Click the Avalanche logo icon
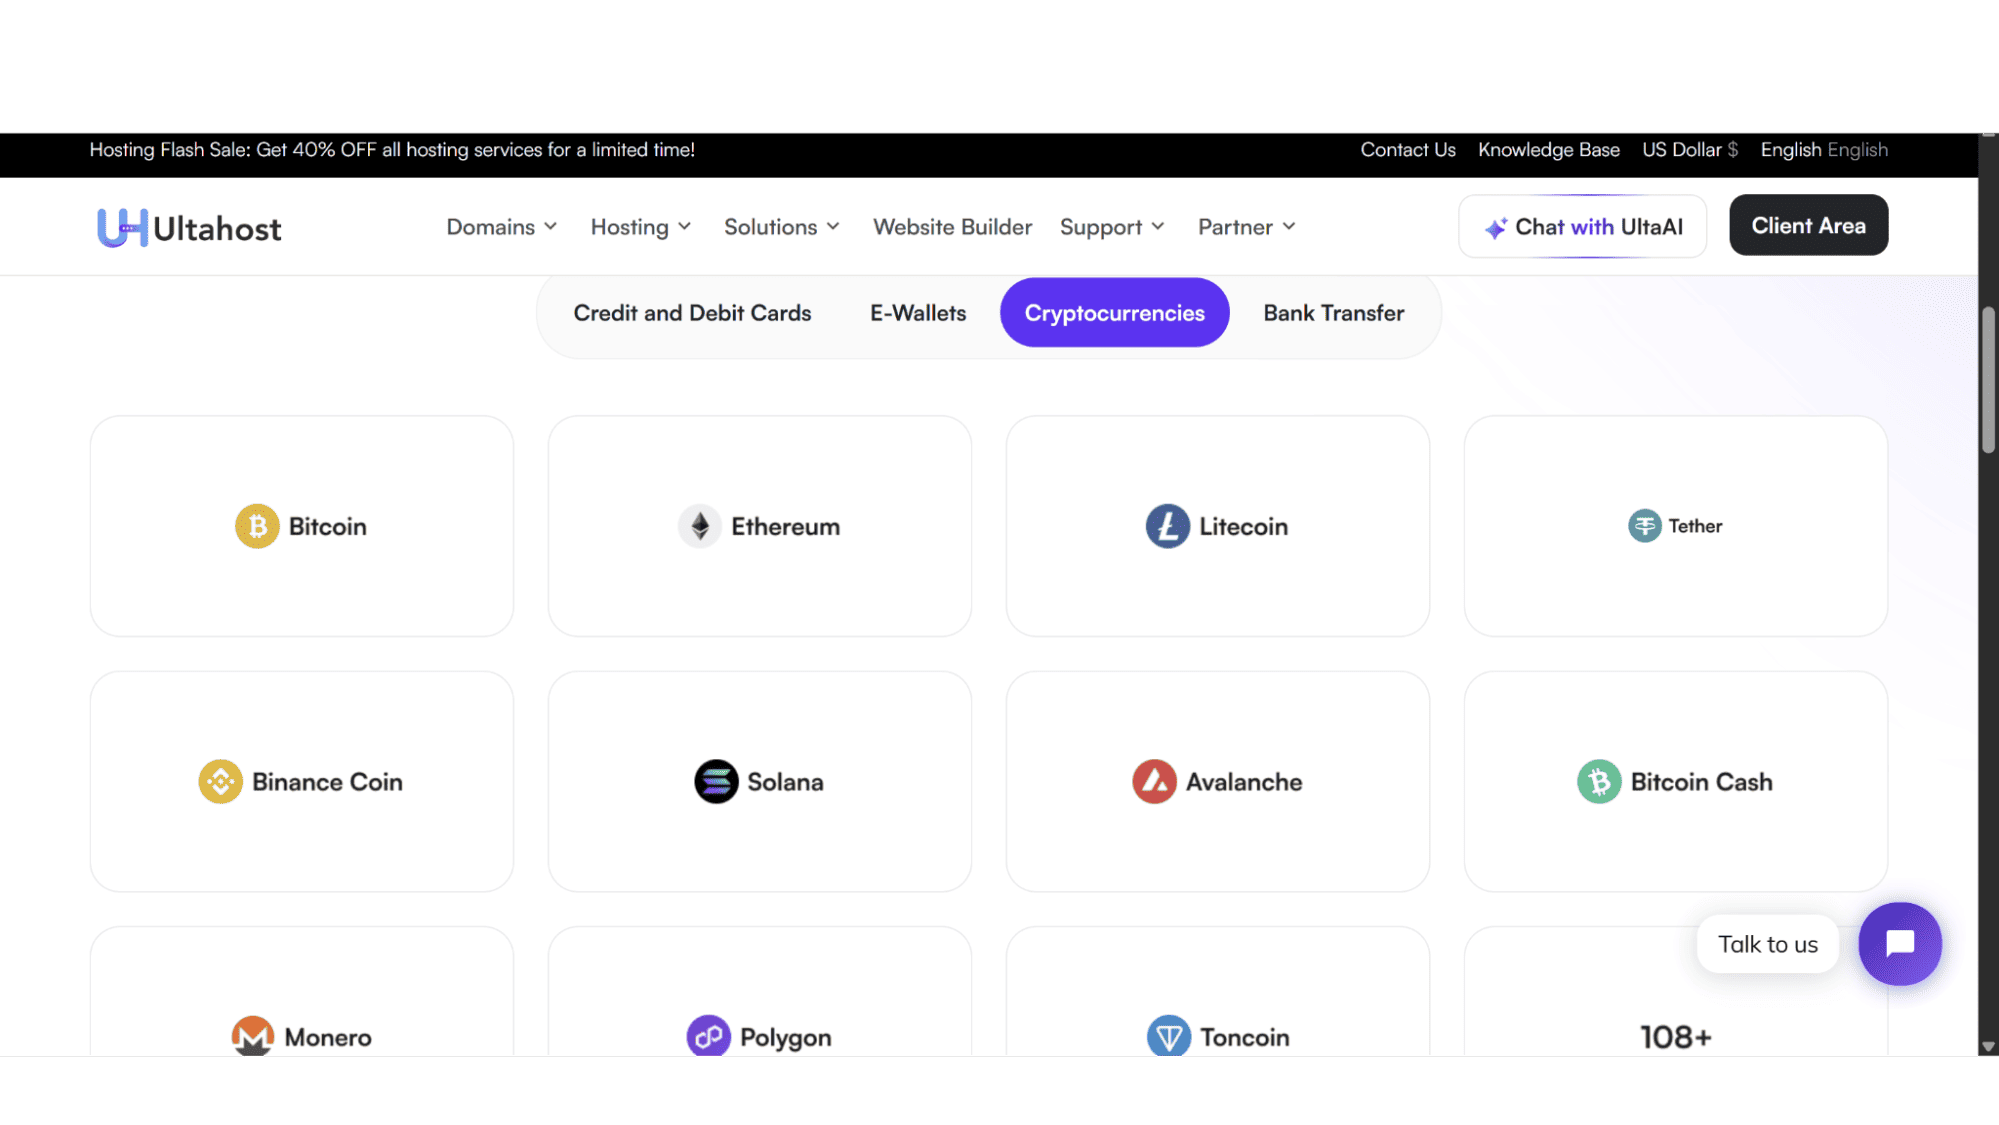Image resolution: width=1999 pixels, height=1125 pixels. click(x=1154, y=782)
